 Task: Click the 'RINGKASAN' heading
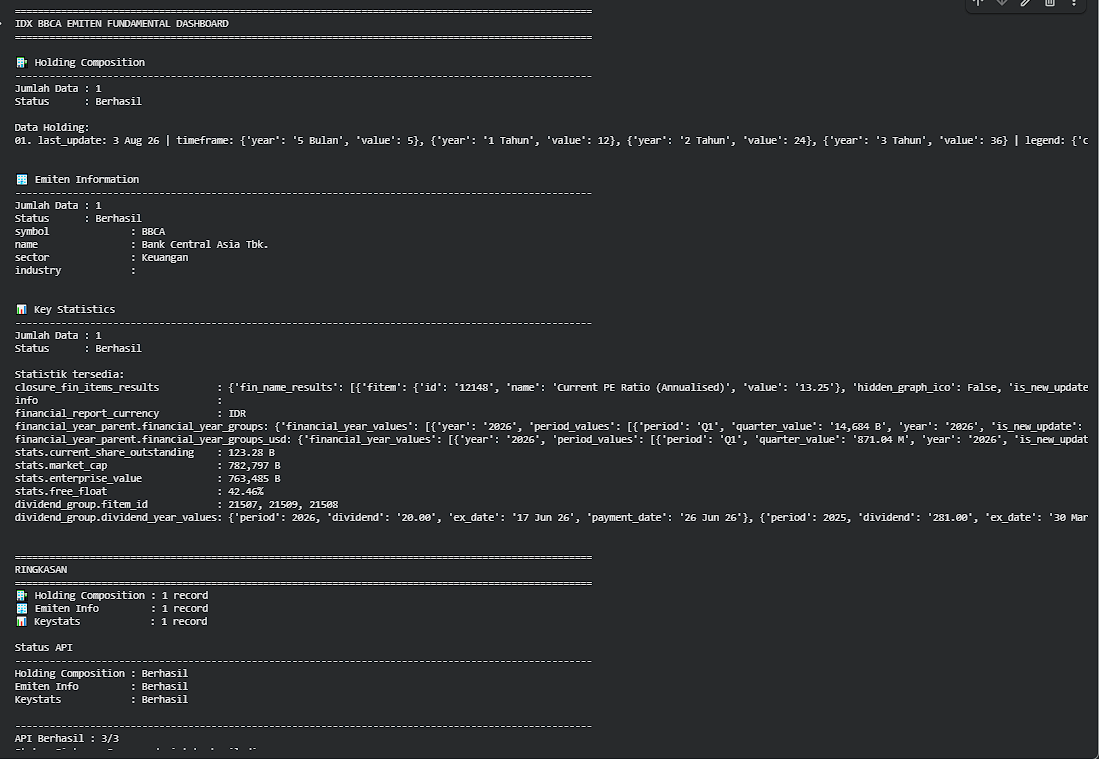(x=41, y=570)
